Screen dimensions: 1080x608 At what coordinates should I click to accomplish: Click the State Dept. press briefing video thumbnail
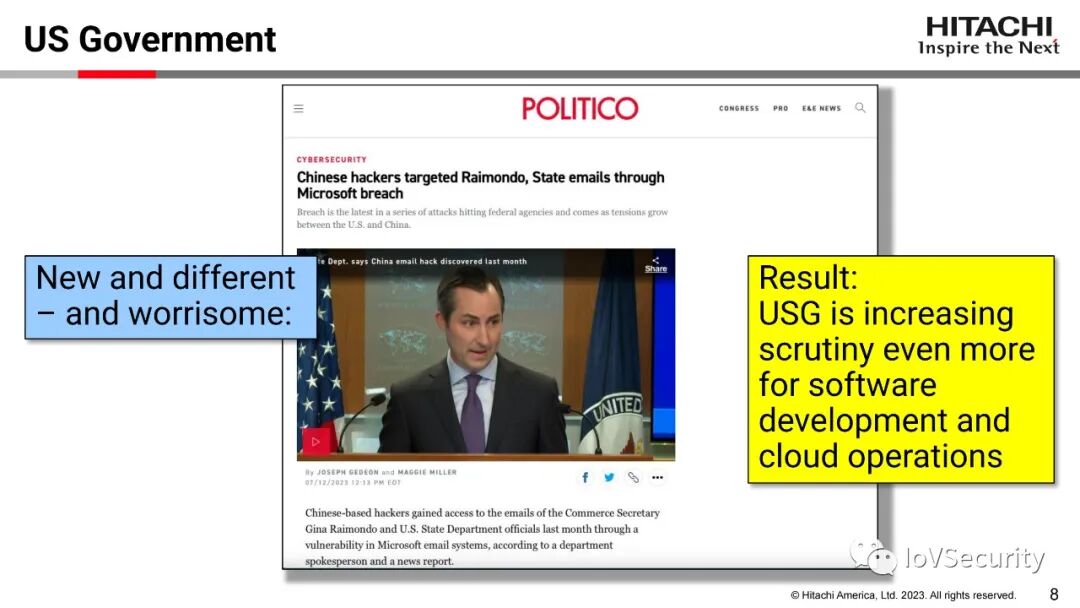pos(486,355)
